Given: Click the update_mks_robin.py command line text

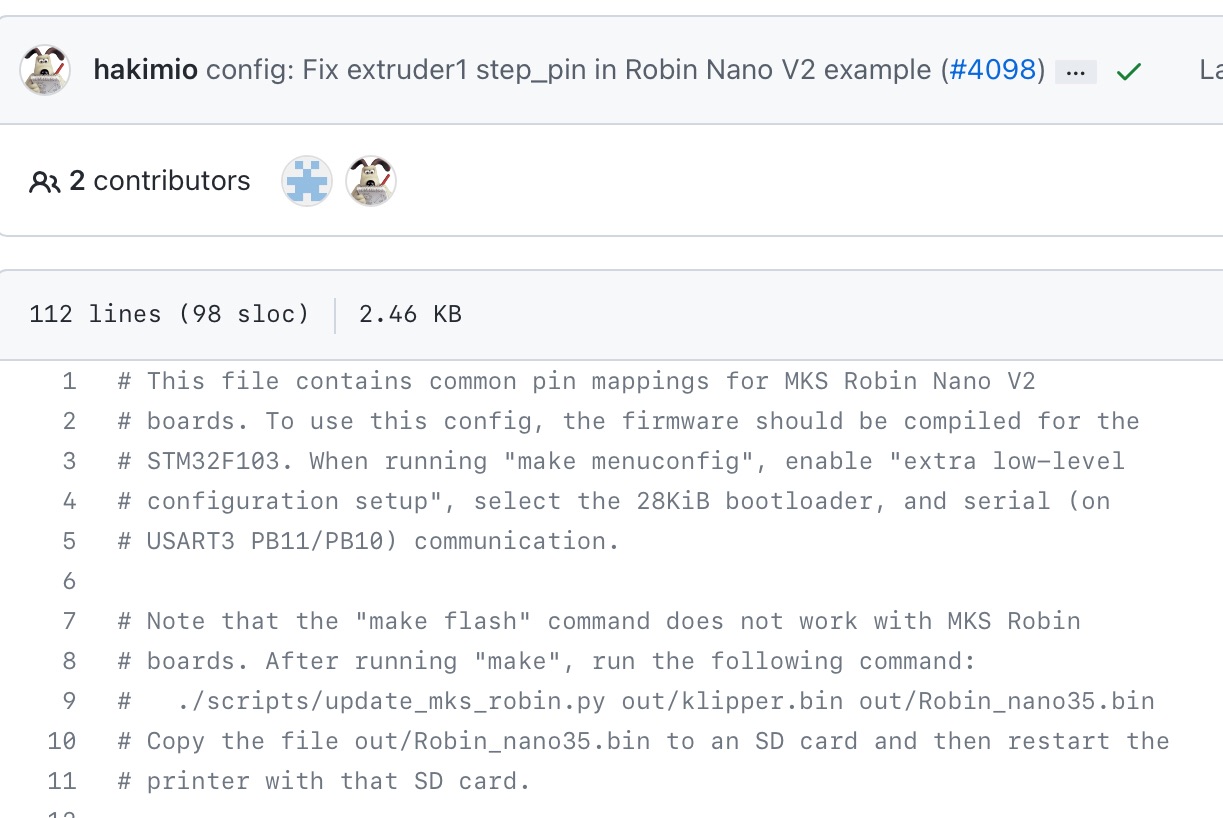Looking at the screenshot, I should point(636,701).
